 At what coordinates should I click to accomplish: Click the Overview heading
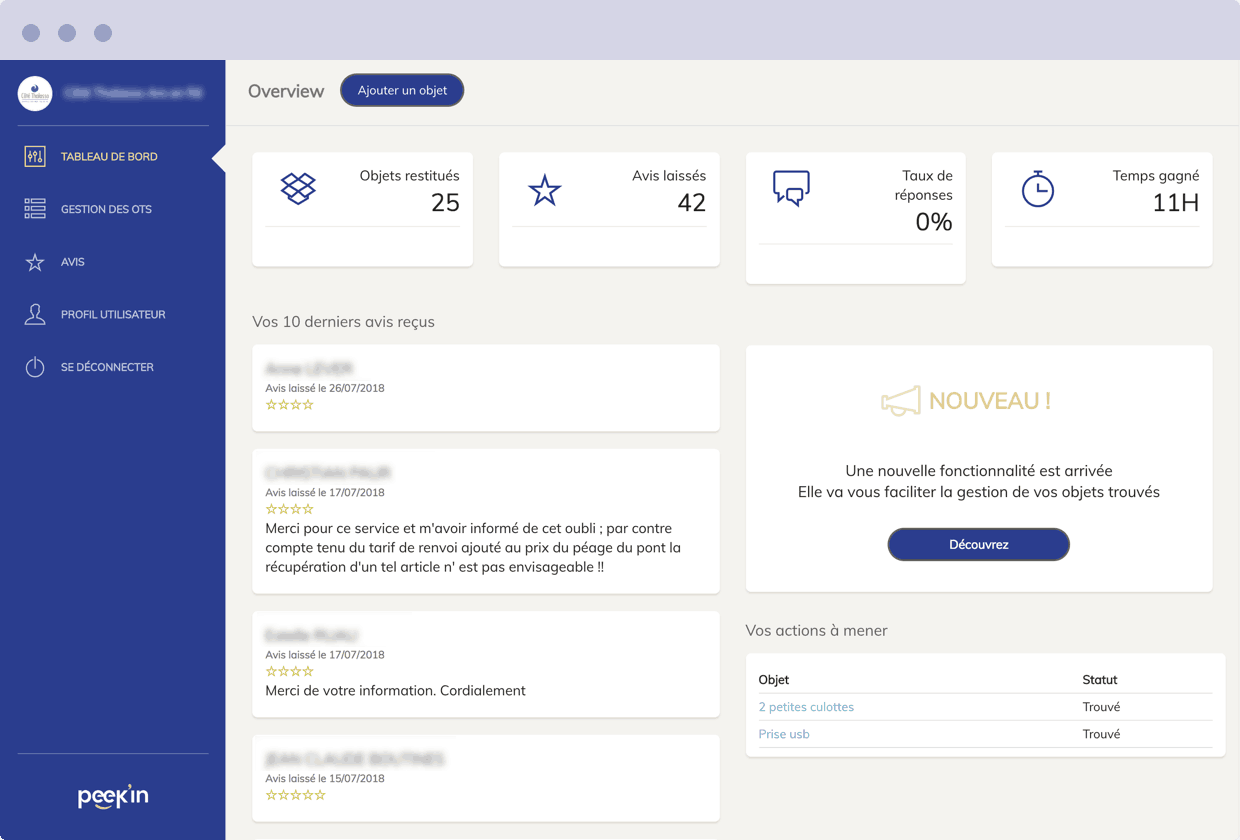[286, 91]
